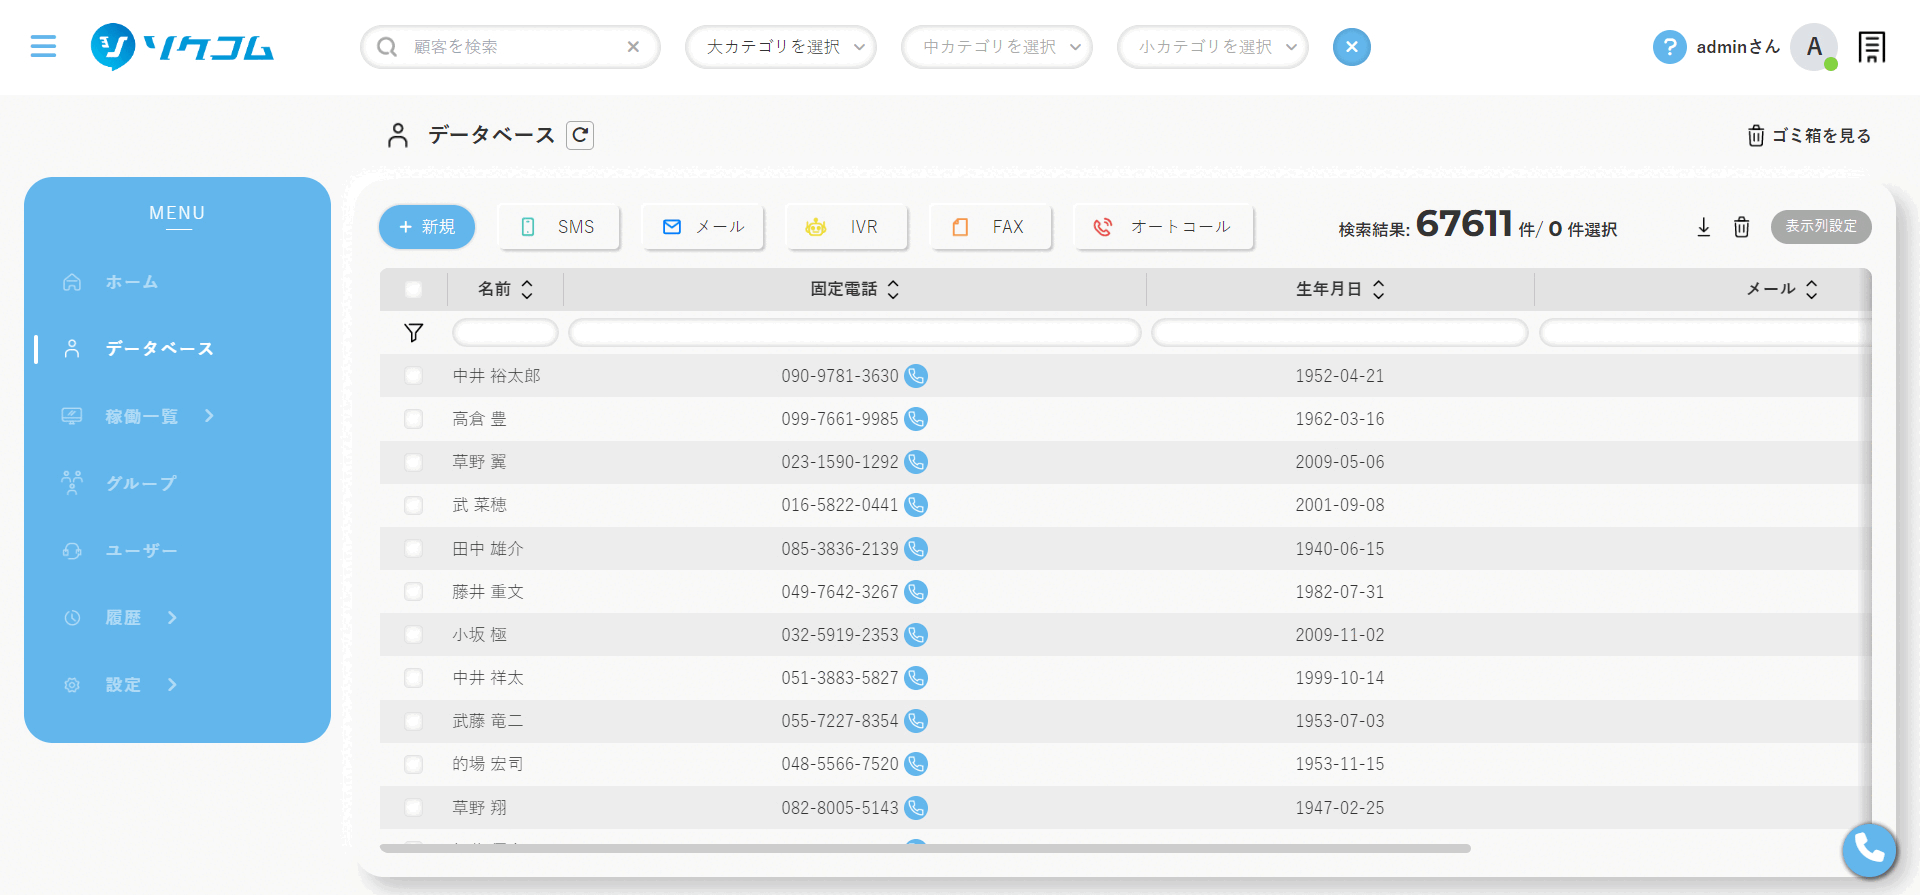Click the trash icon beside the download icon
This screenshot has height=895, width=1920.
[1741, 227]
